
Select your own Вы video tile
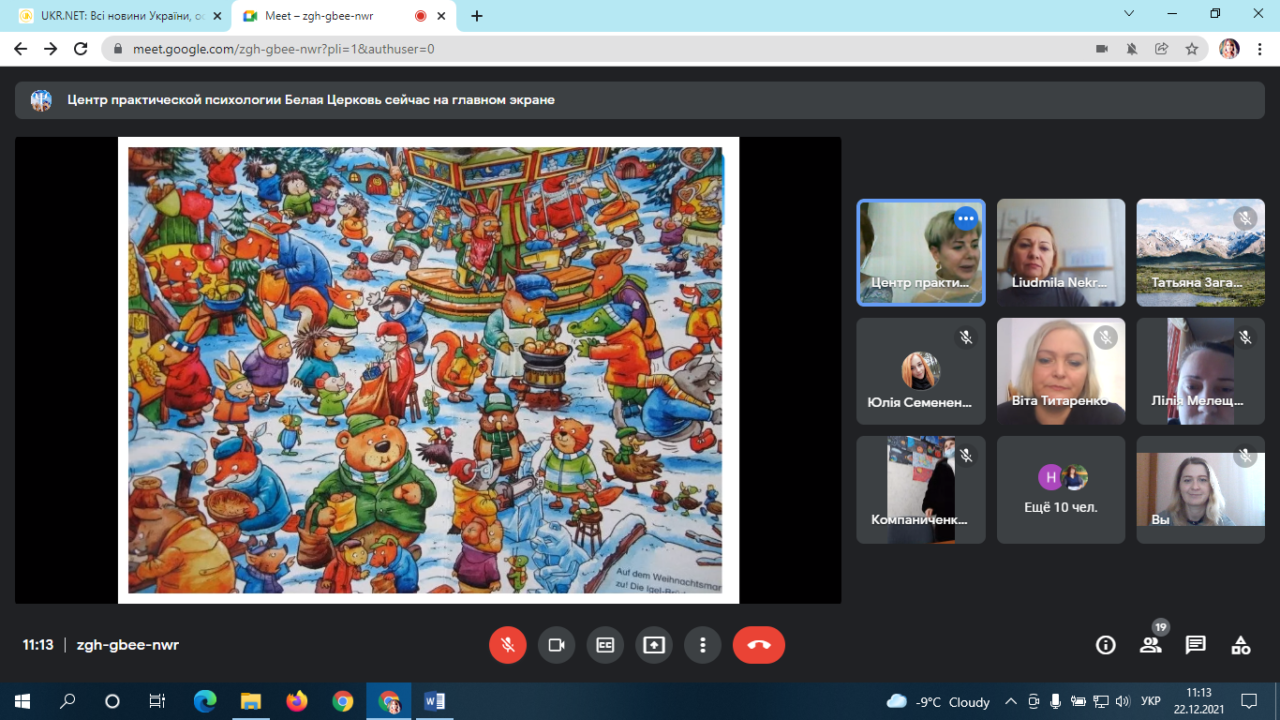pos(1201,489)
